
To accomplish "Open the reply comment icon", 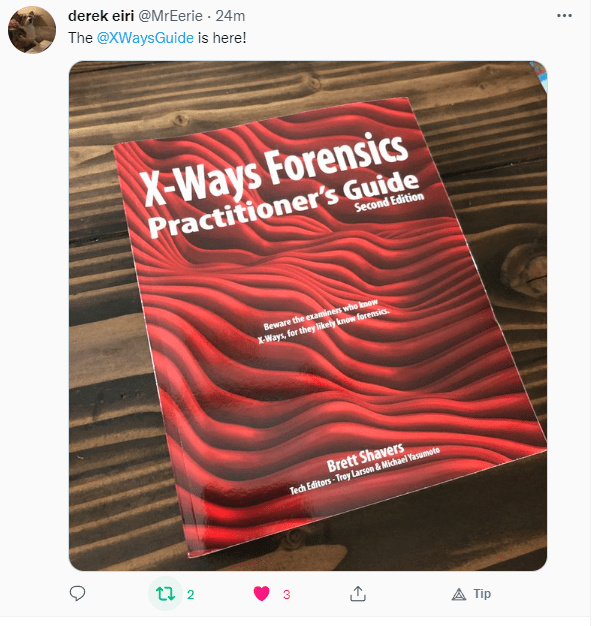I will point(77,593).
